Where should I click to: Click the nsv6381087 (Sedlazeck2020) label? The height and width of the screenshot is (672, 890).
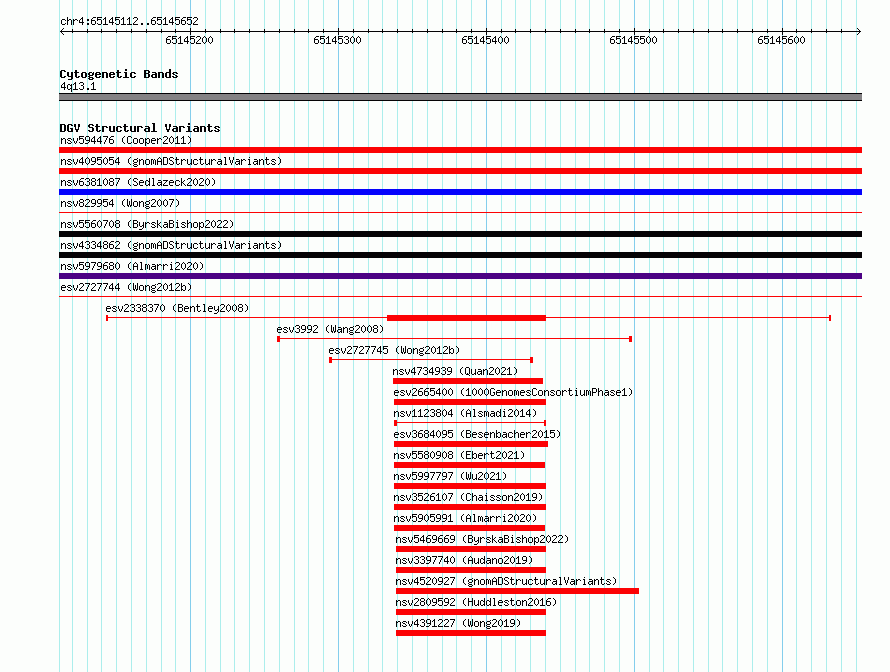coord(138,182)
